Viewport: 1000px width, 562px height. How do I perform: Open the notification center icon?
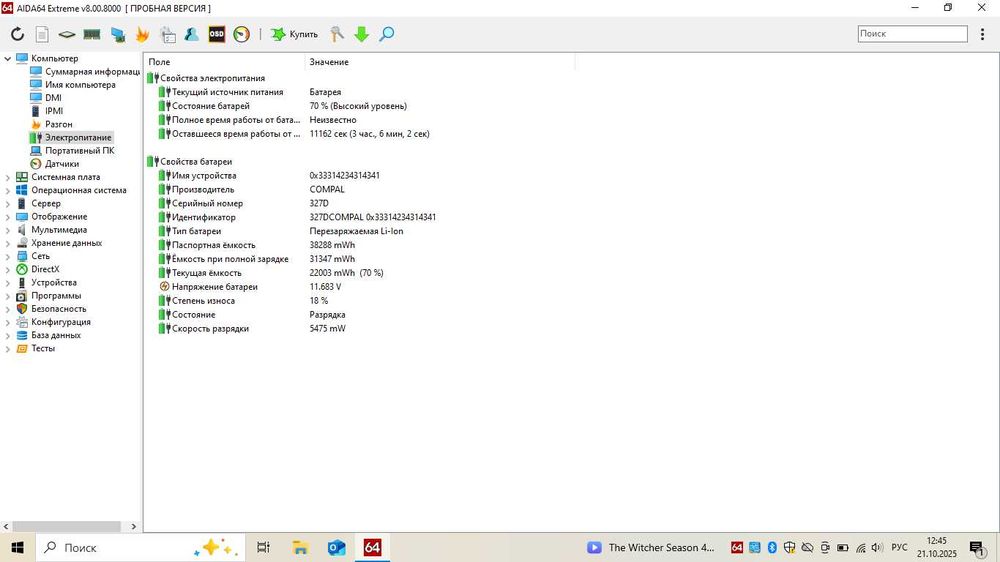coord(977,548)
